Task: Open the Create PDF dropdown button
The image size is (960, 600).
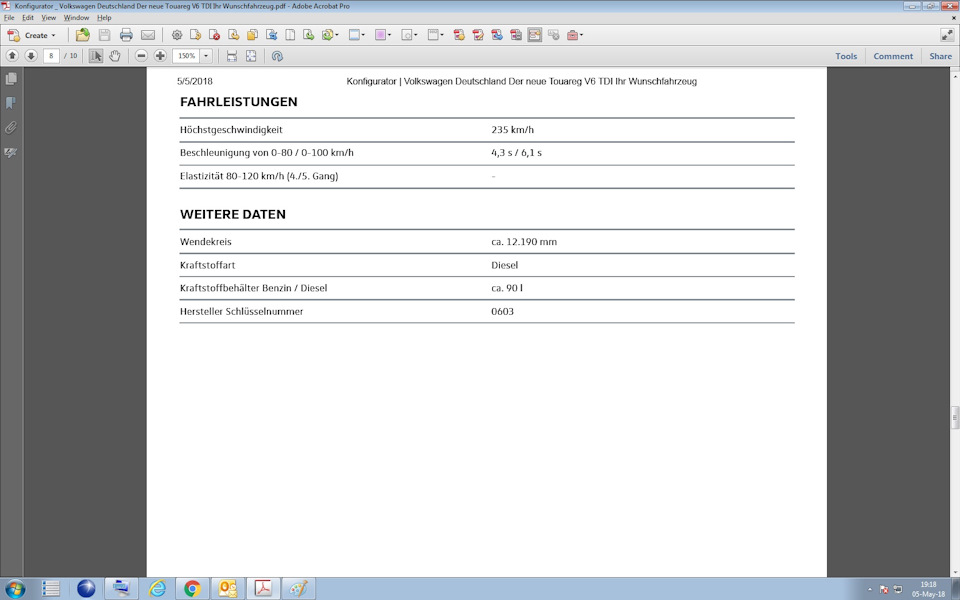Action: (x=31, y=35)
